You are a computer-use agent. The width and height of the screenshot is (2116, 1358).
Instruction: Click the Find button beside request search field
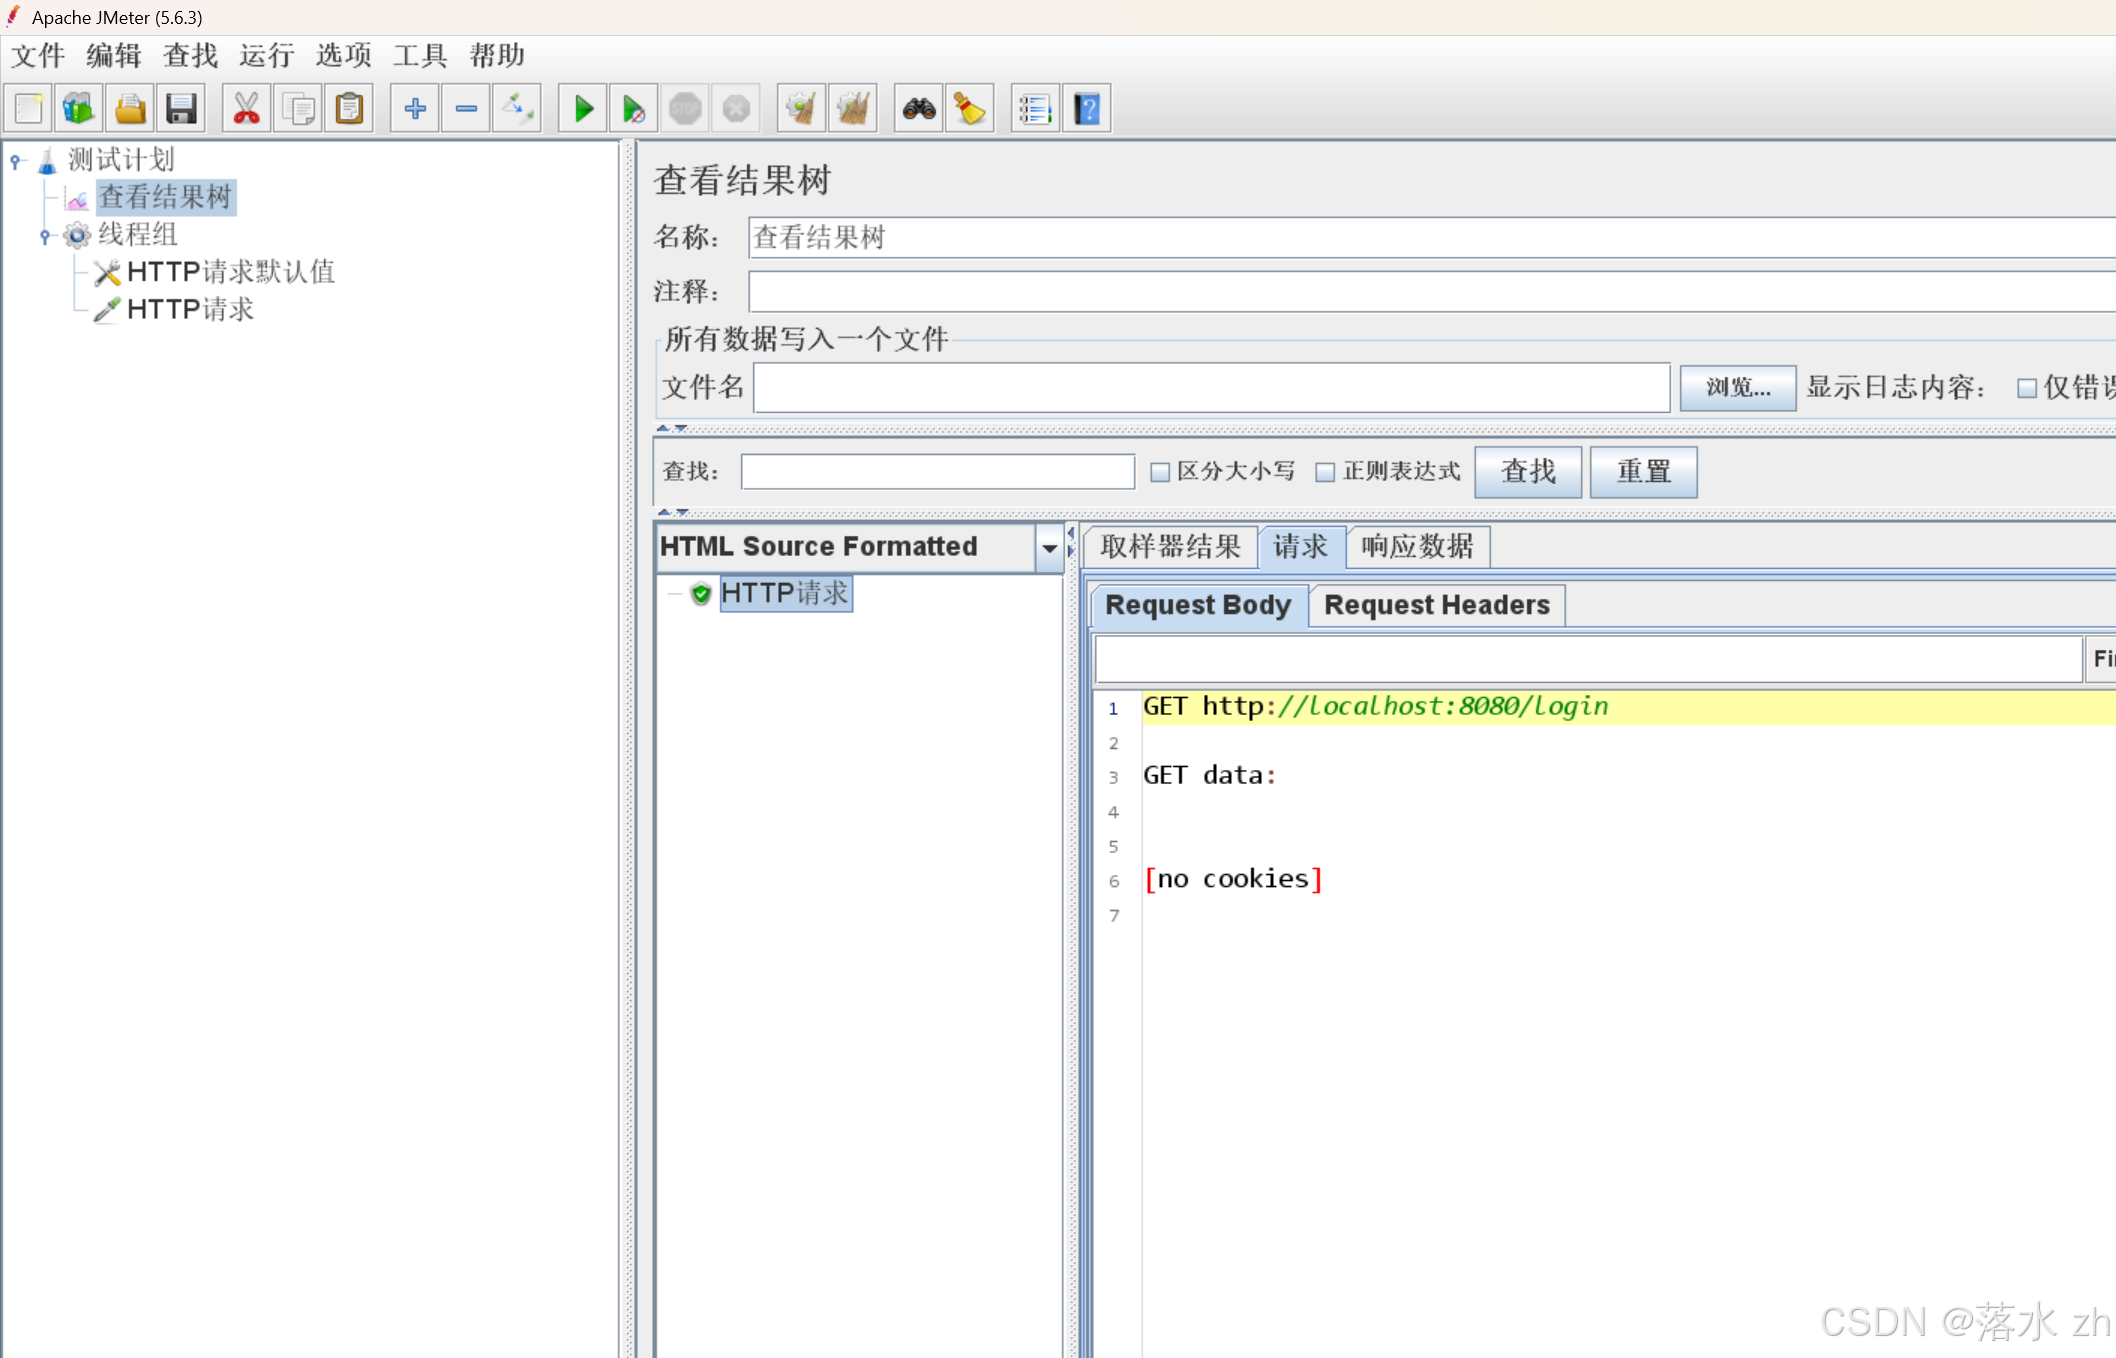tap(2102, 659)
